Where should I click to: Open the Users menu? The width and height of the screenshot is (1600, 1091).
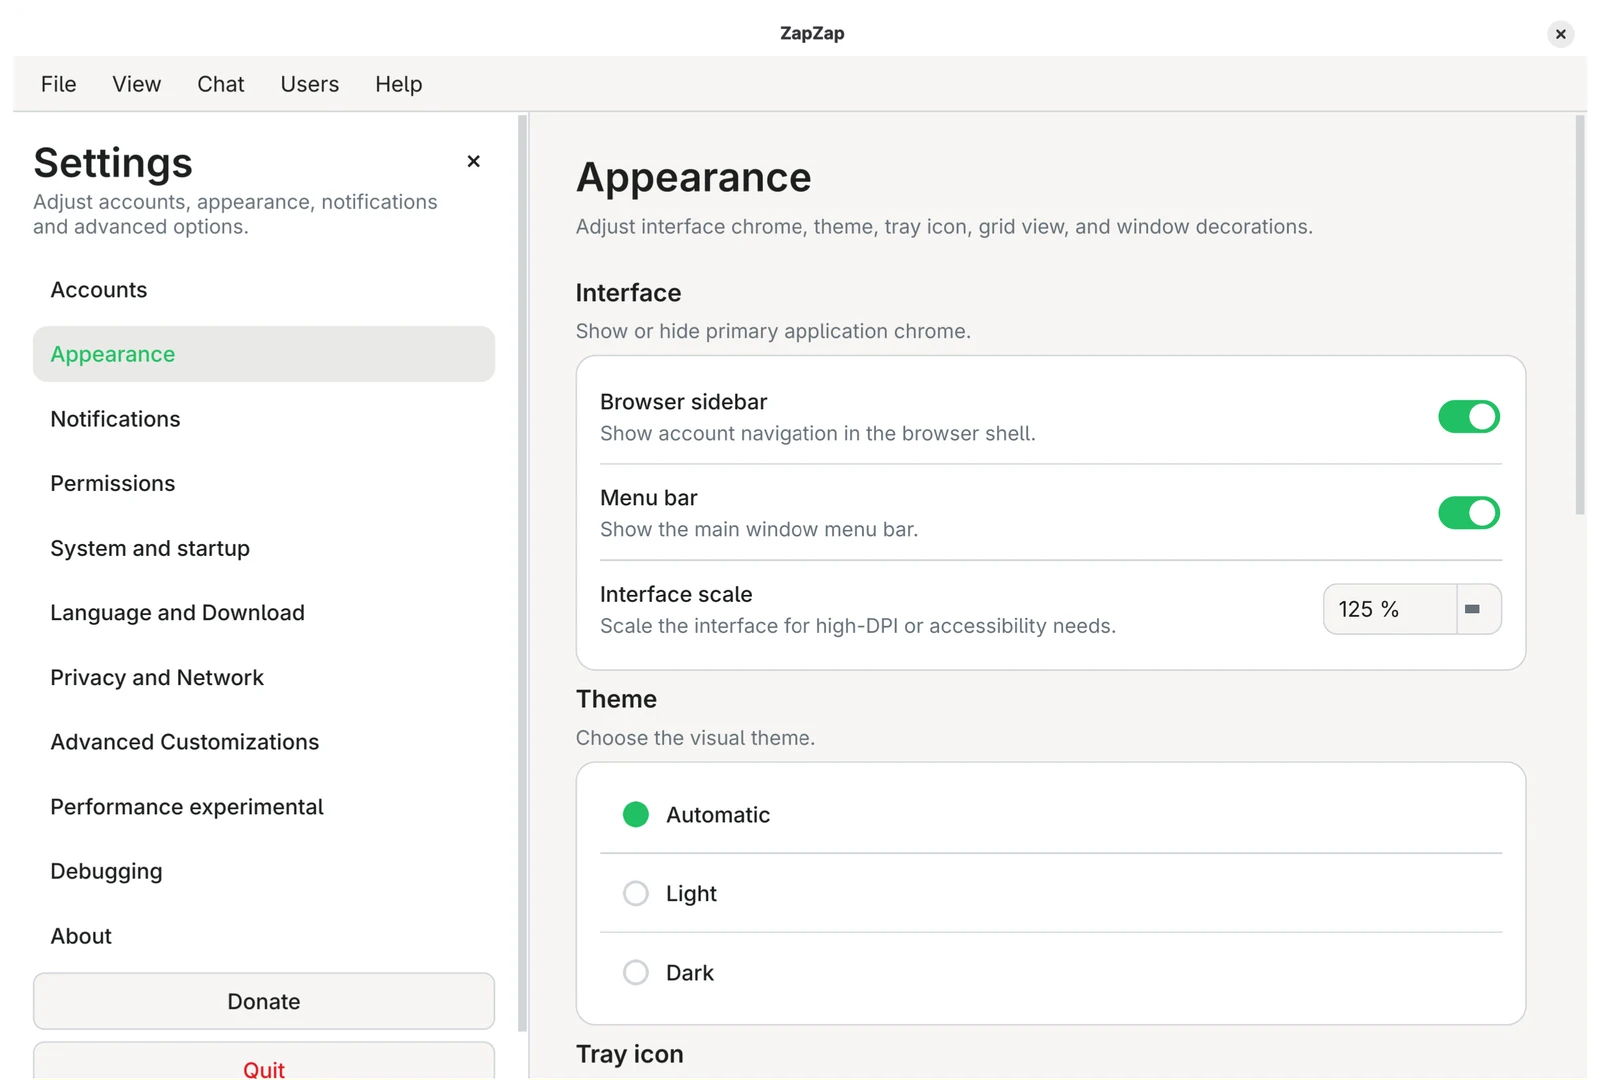point(309,84)
